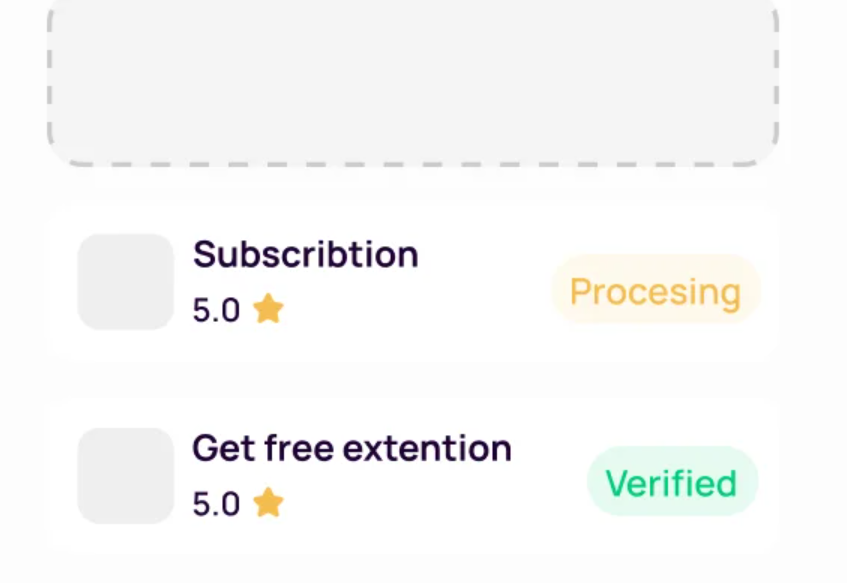
Task: Click the 5.0 rating for Subscribtion
Action: (216, 310)
